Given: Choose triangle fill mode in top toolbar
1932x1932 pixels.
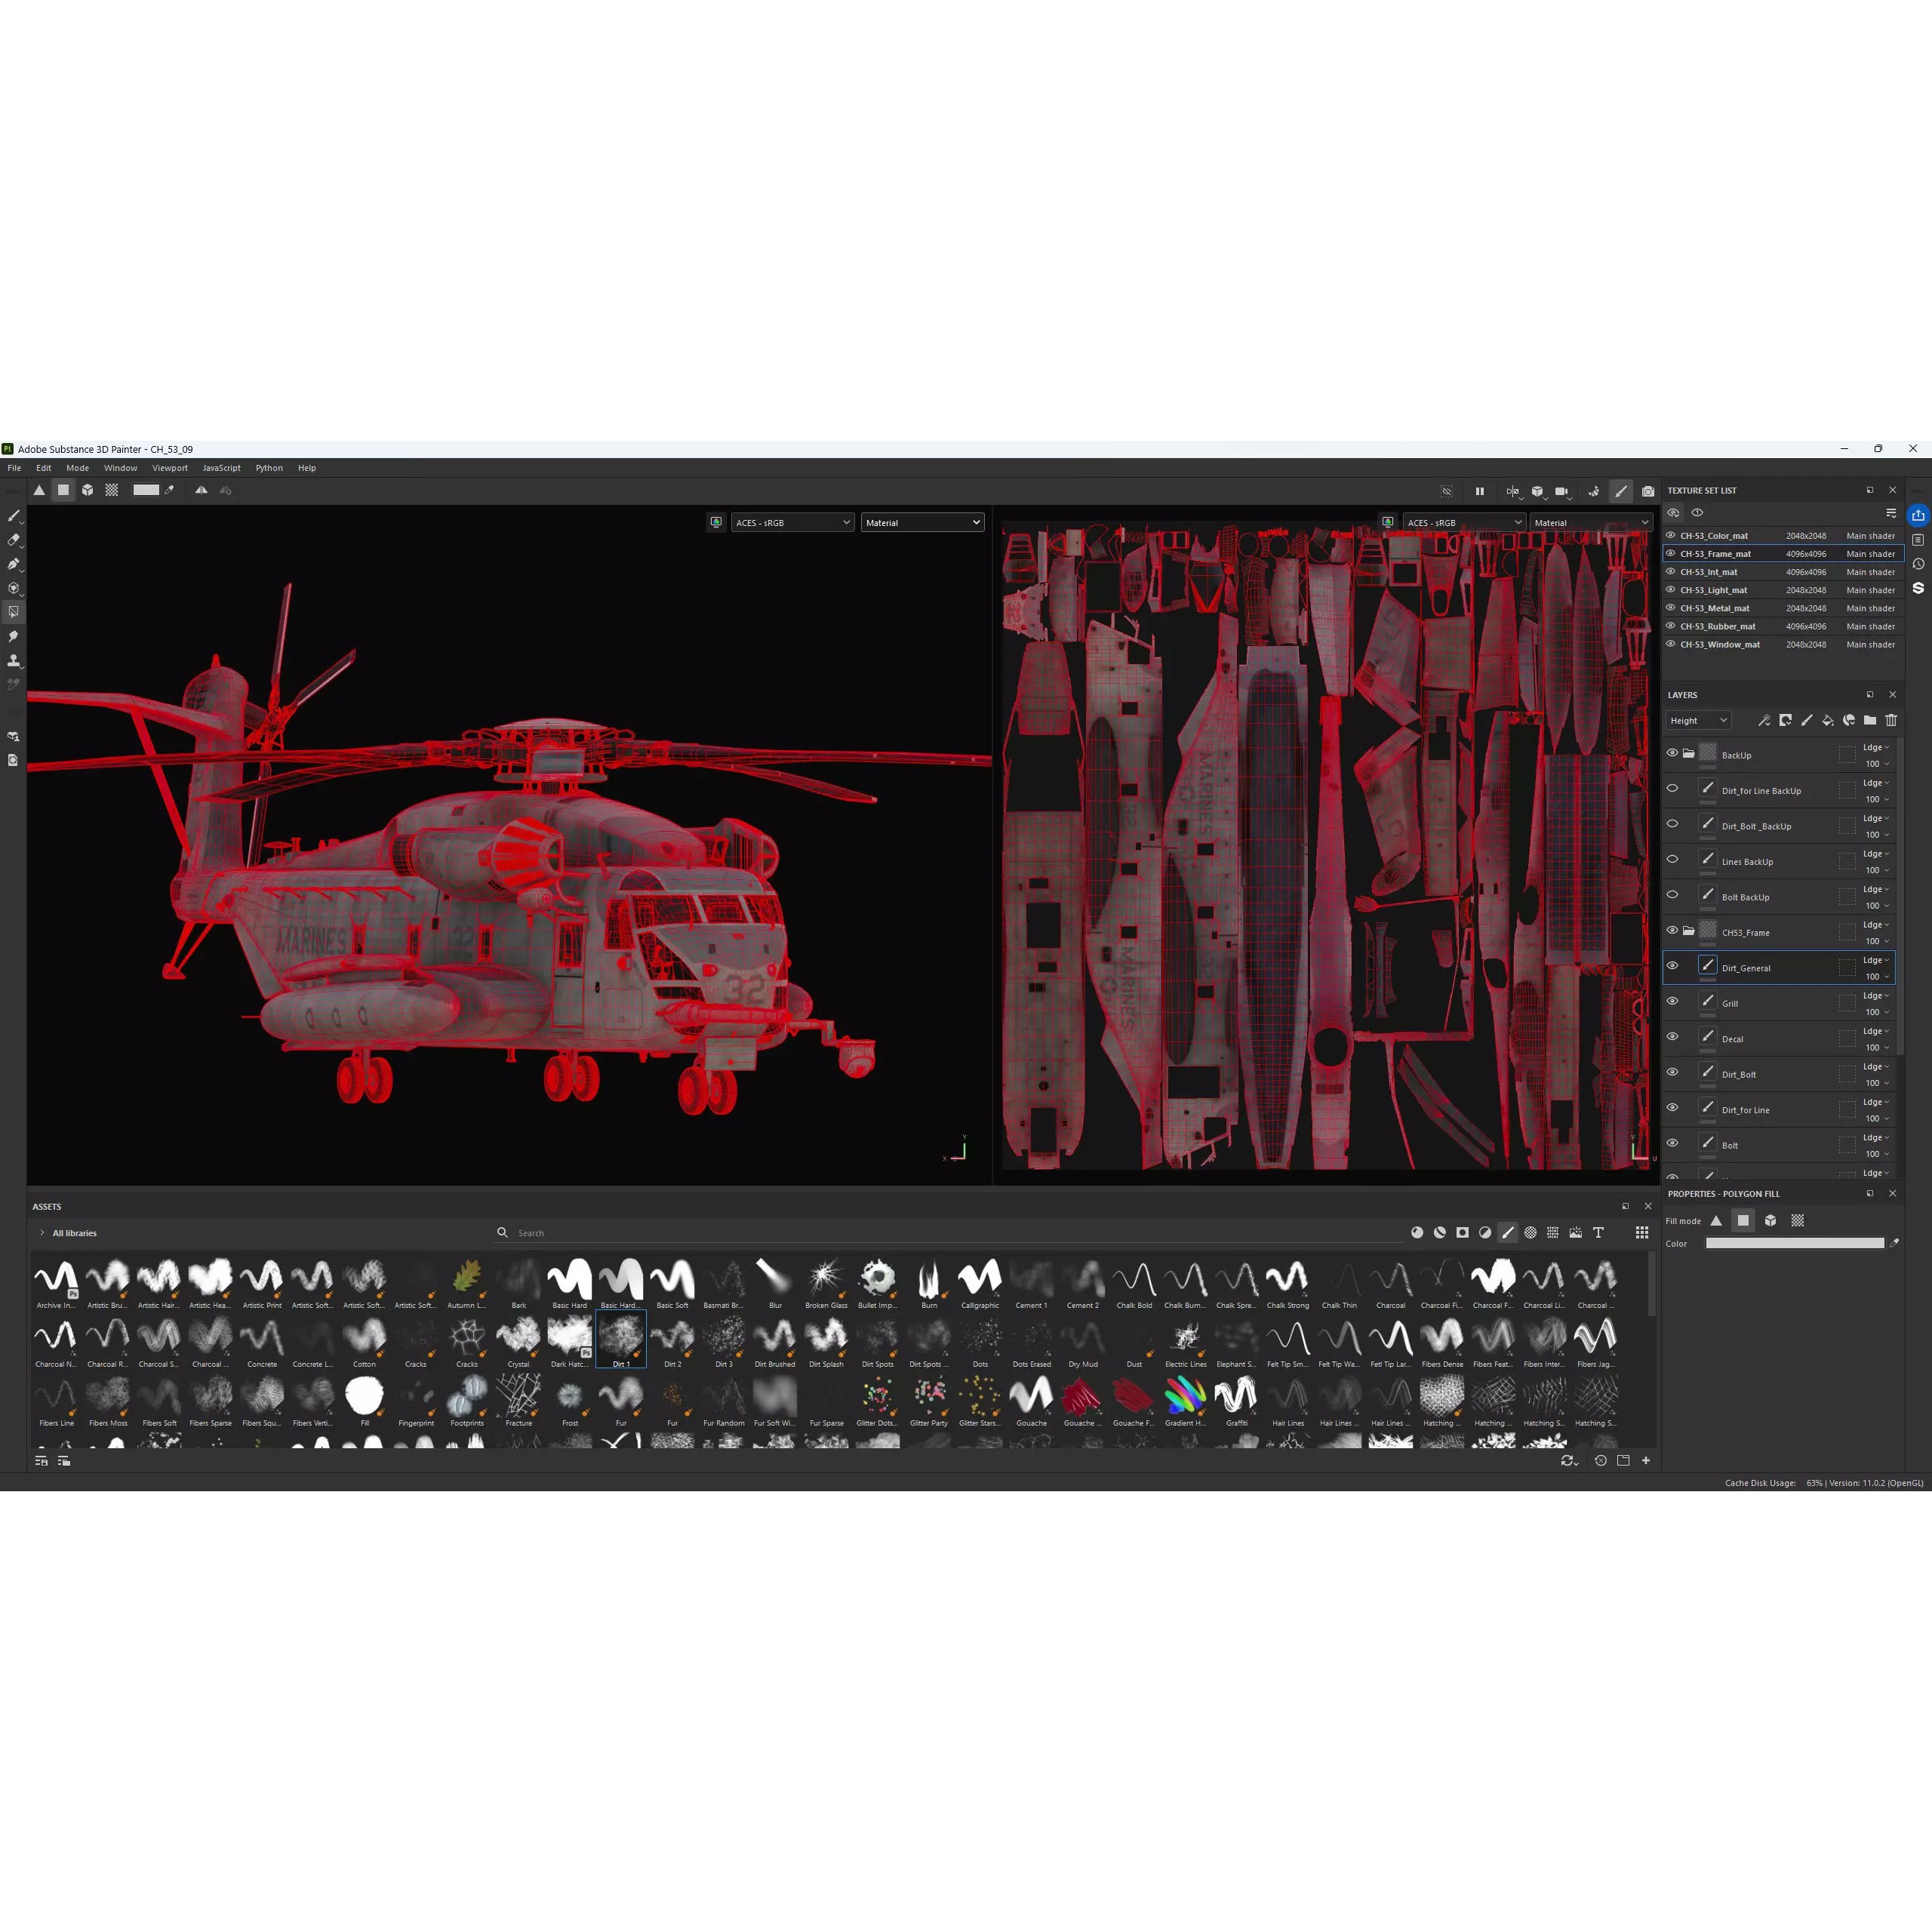Looking at the screenshot, I should pos(39,490).
